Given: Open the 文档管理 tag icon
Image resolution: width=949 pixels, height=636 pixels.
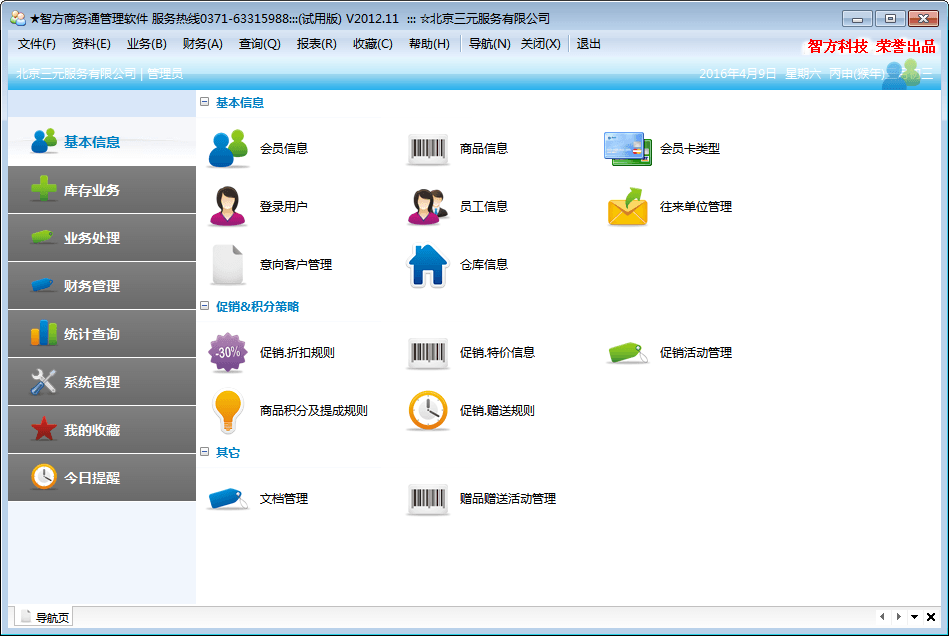Looking at the screenshot, I should pyautogui.click(x=228, y=499).
